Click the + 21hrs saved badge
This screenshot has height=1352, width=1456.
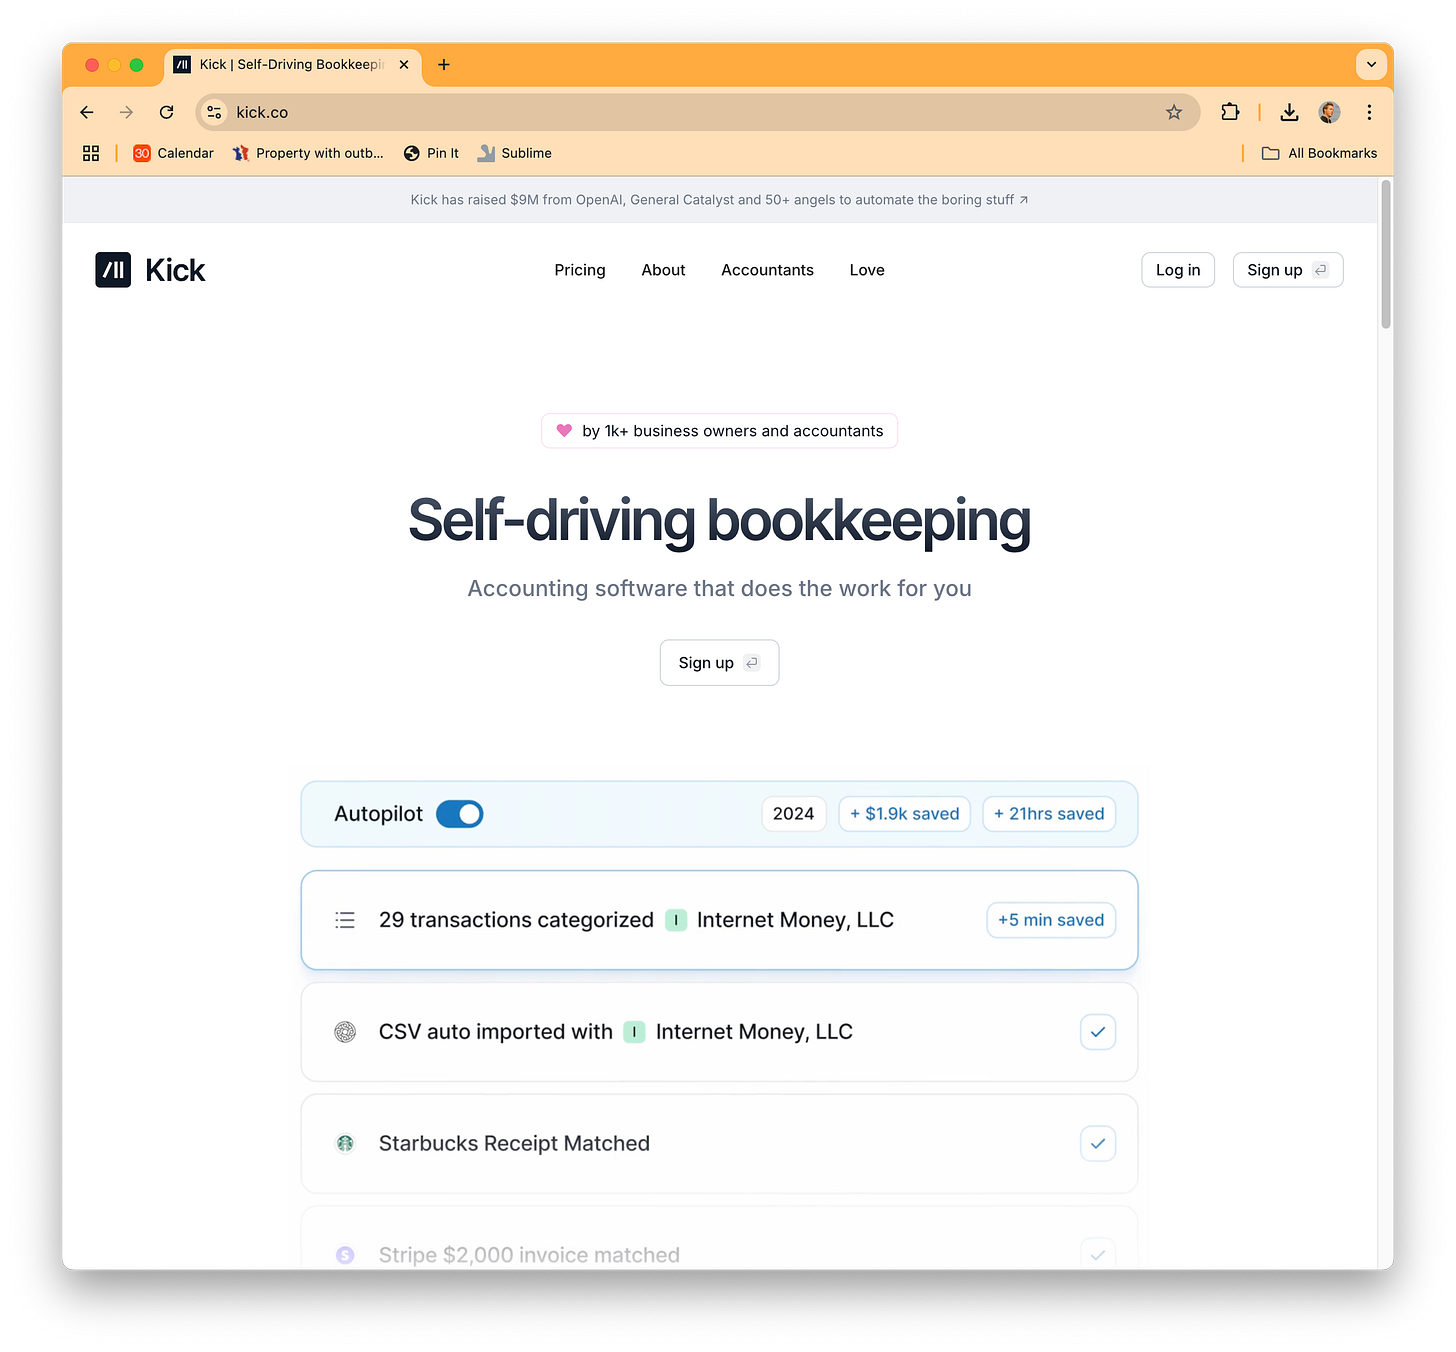[1049, 814]
